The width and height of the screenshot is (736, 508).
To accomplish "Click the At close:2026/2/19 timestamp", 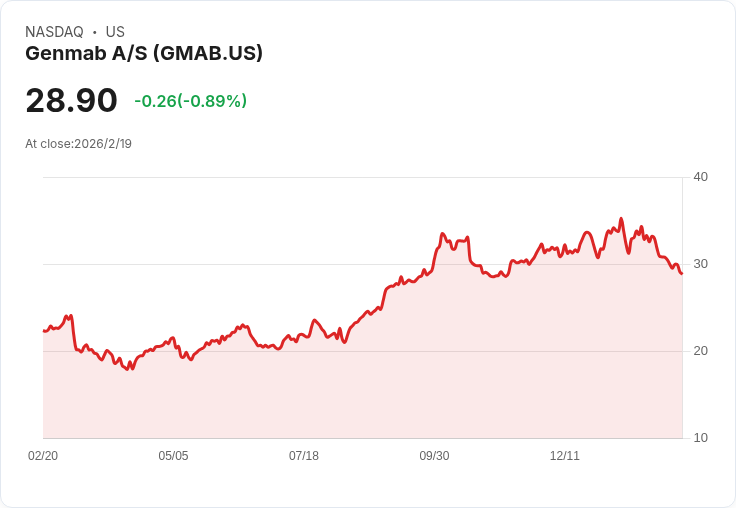I will tap(78, 144).
